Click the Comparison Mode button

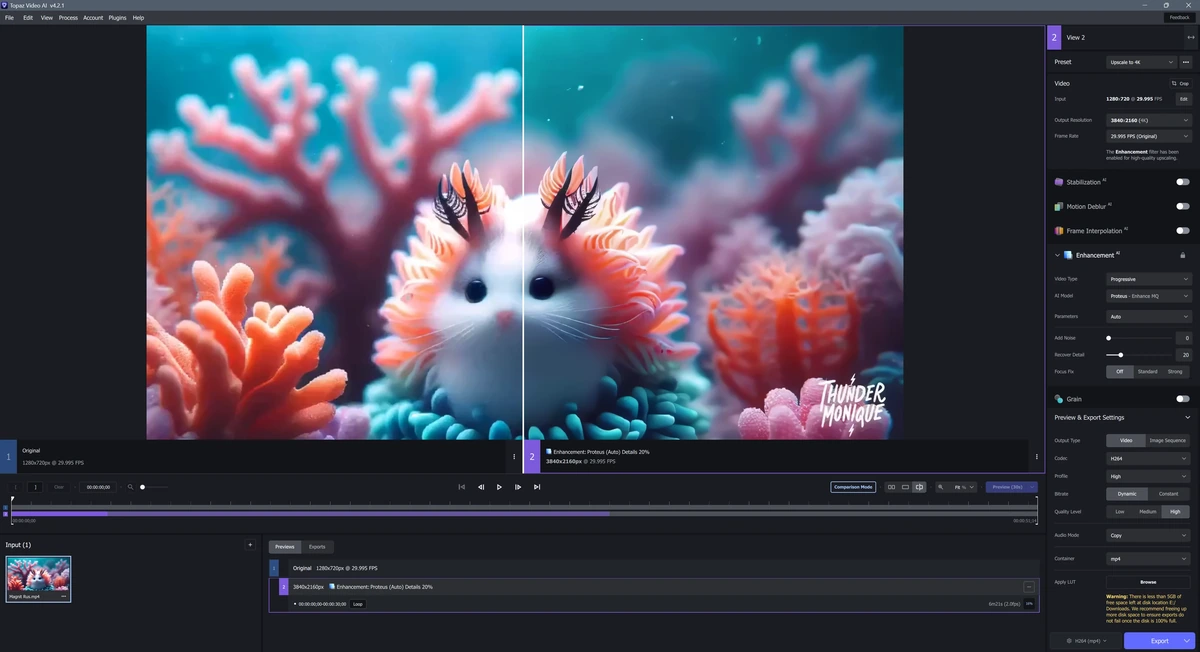[853, 487]
